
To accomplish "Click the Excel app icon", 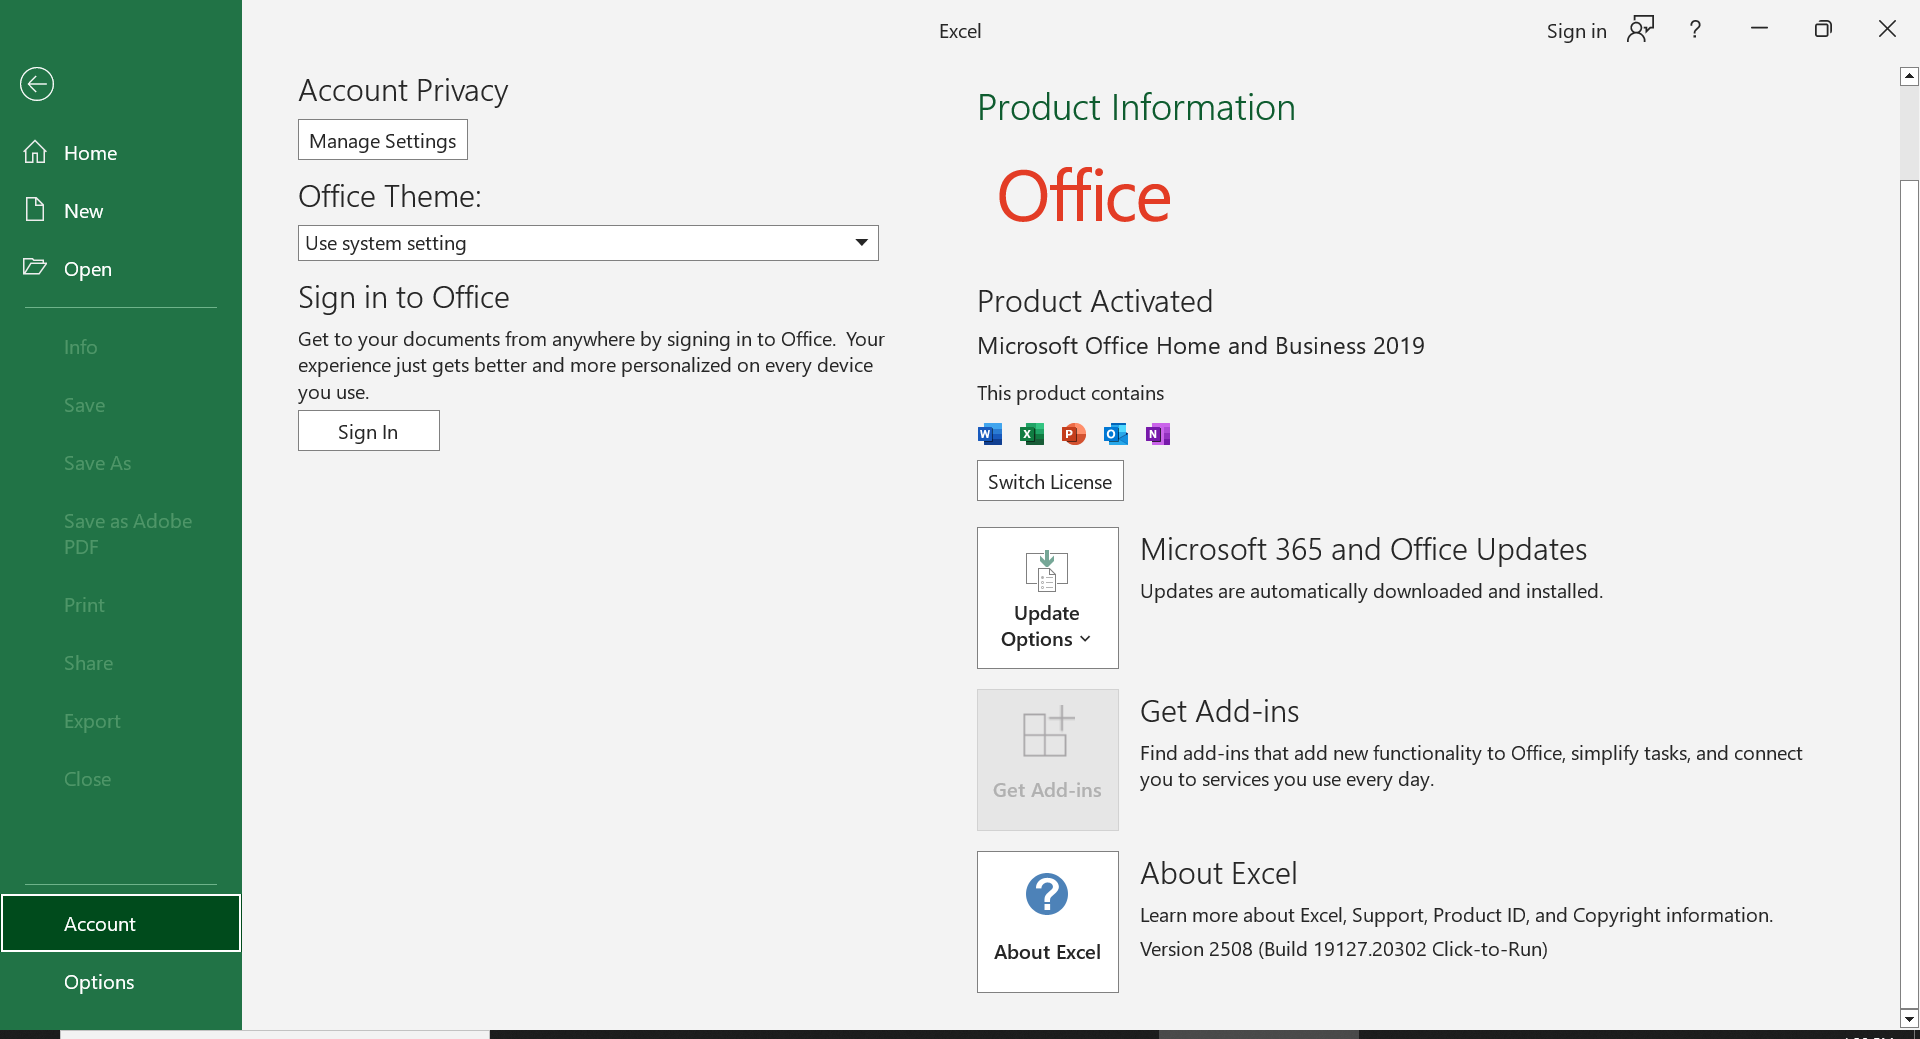I will point(1032,434).
